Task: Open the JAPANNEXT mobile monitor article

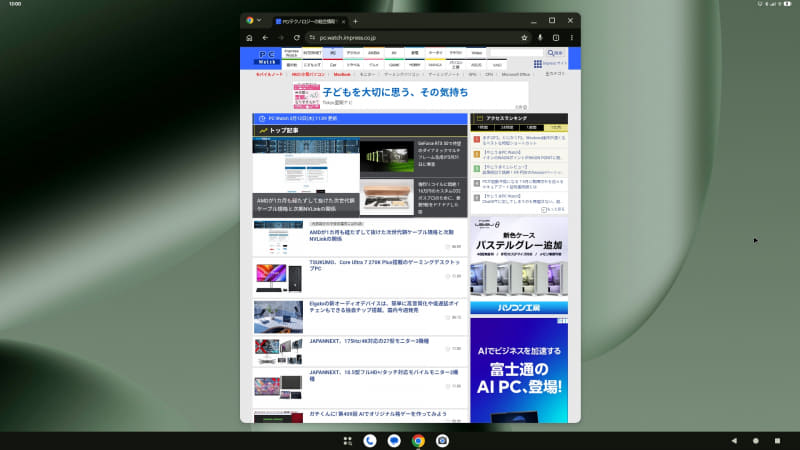Action: [384, 376]
